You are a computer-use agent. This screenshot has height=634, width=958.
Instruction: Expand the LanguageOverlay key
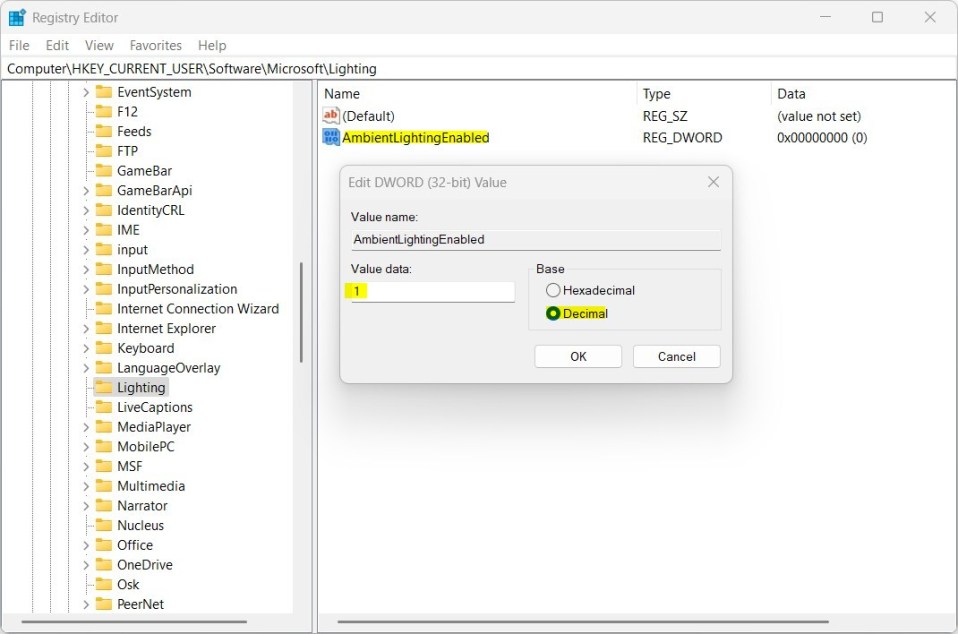86,368
